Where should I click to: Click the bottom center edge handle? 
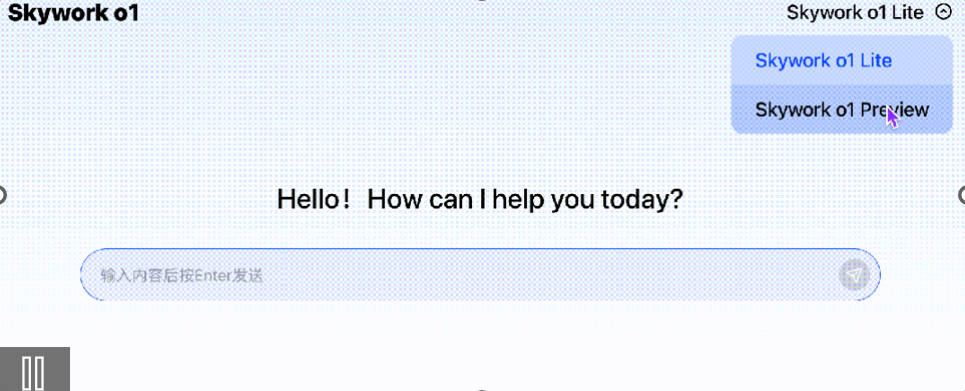click(482, 390)
